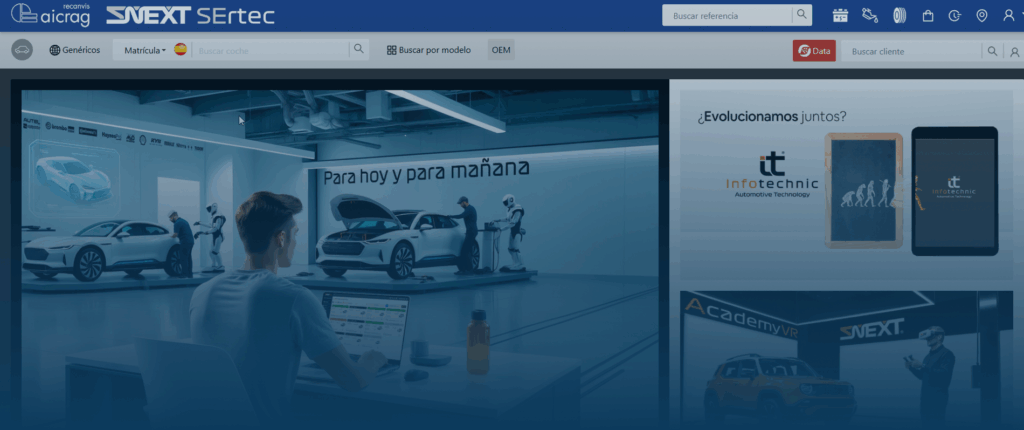Click the magnifier next to Buscar referencia
The height and width of the screenshot is (430, 1024).
(x=801, y=15)
